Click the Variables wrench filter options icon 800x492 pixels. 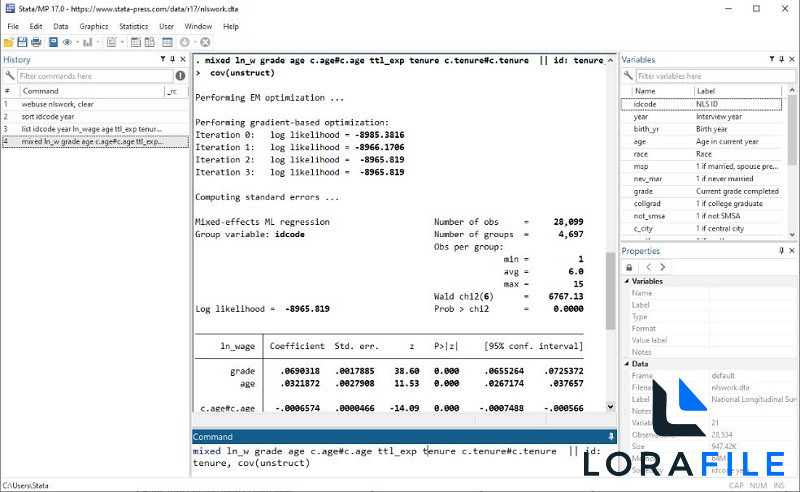coord(628,76)
